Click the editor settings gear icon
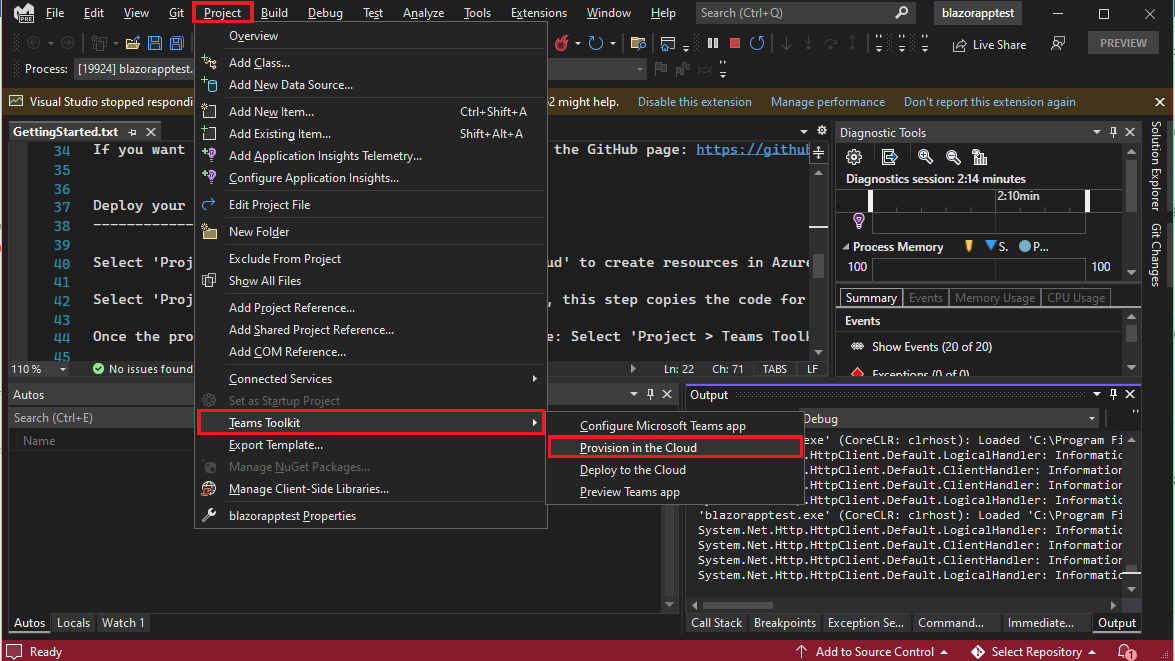1175x661 pixels. [822, 130]
